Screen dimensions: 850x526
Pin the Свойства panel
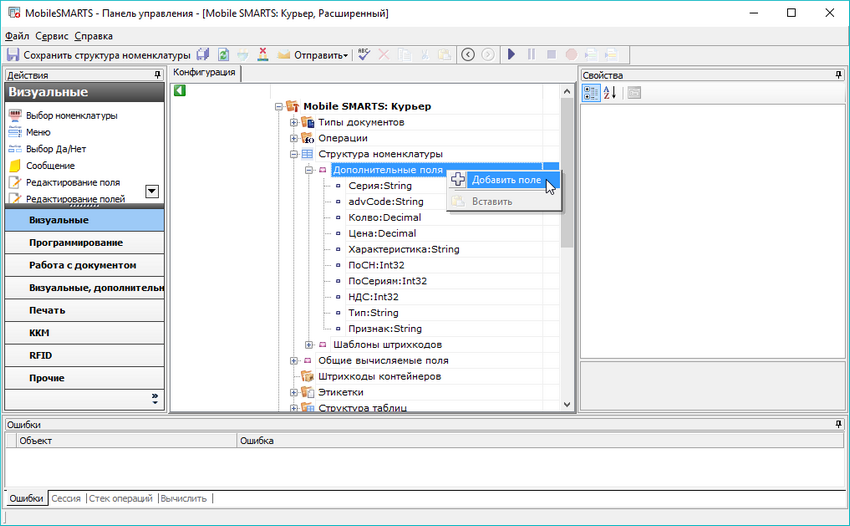point(838,75)
